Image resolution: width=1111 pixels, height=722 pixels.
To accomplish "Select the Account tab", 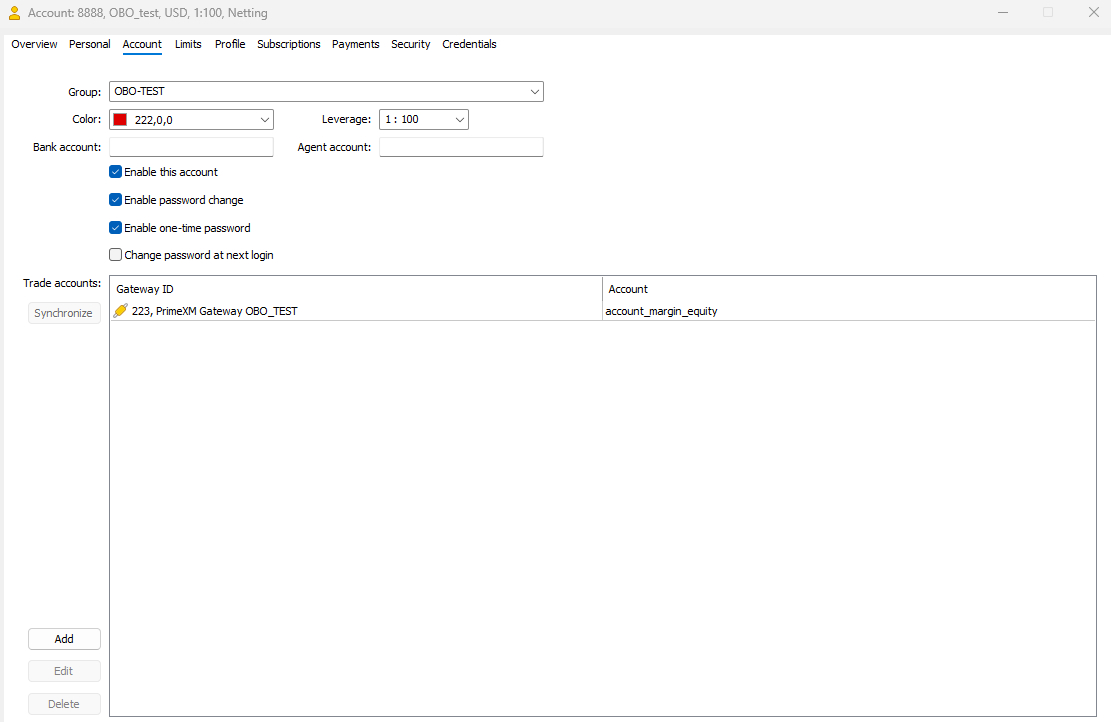I will (x=142, y=44).
